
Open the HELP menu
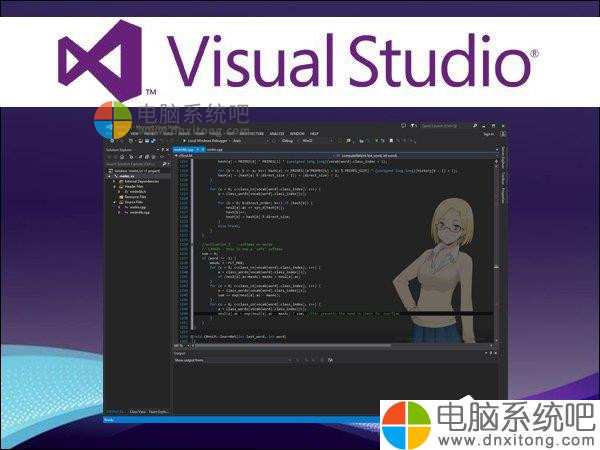tap(314, 134)
